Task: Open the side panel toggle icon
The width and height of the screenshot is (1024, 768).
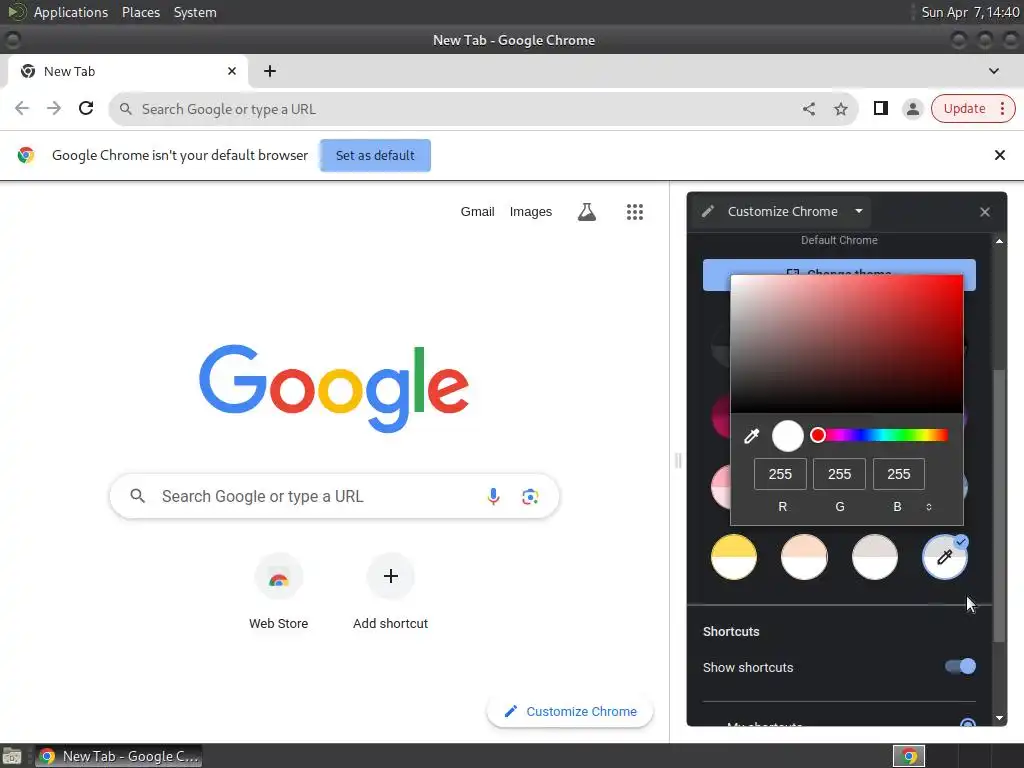Action: pos(880,108)
